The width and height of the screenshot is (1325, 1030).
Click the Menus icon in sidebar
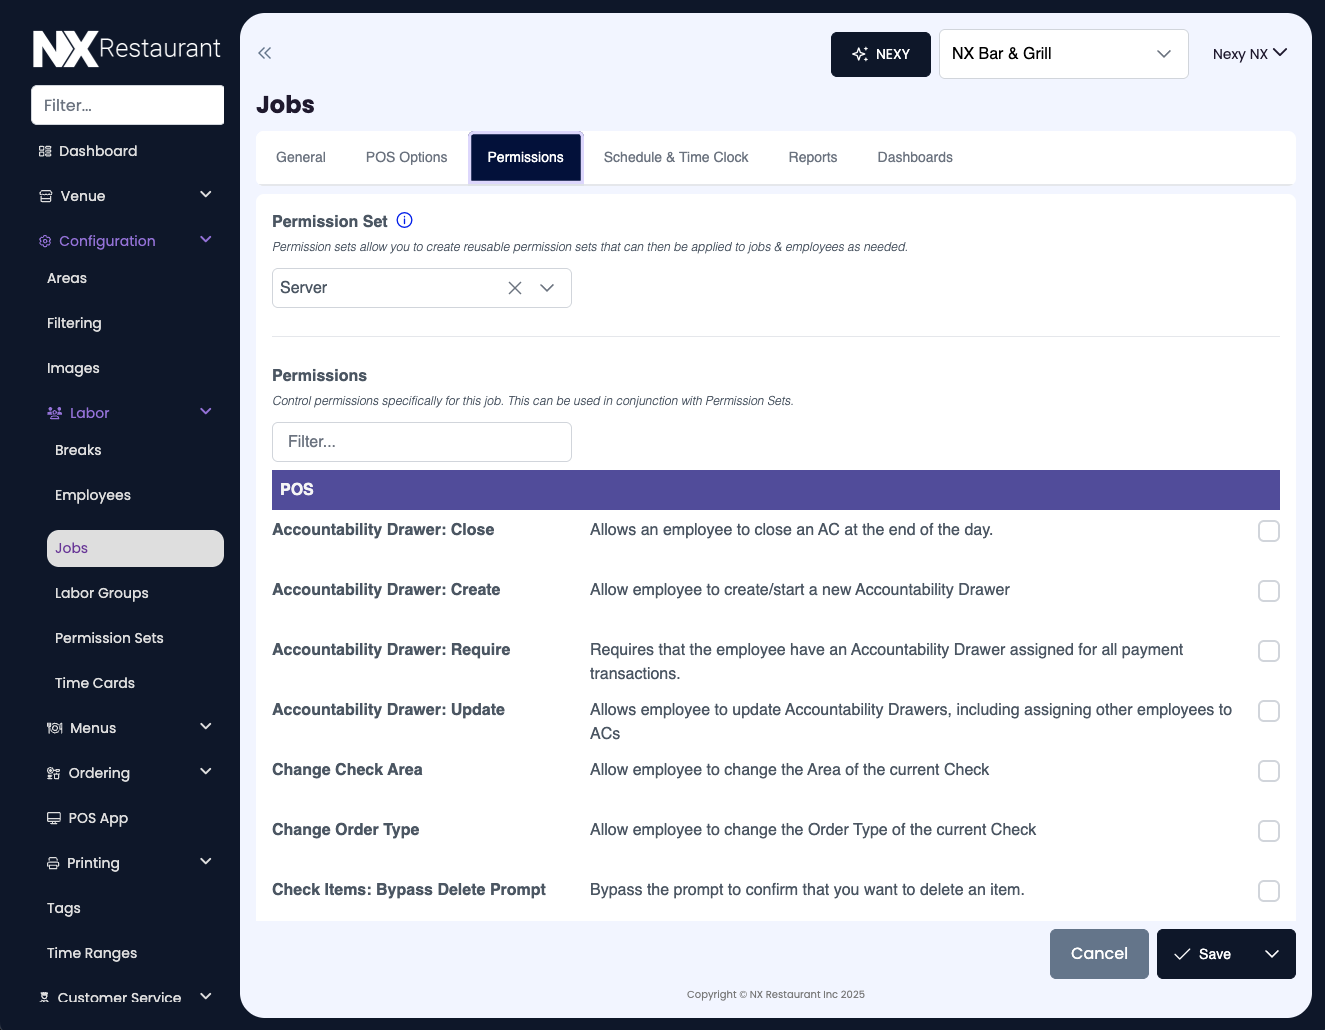pyautogui.click(x=55, y=728)
